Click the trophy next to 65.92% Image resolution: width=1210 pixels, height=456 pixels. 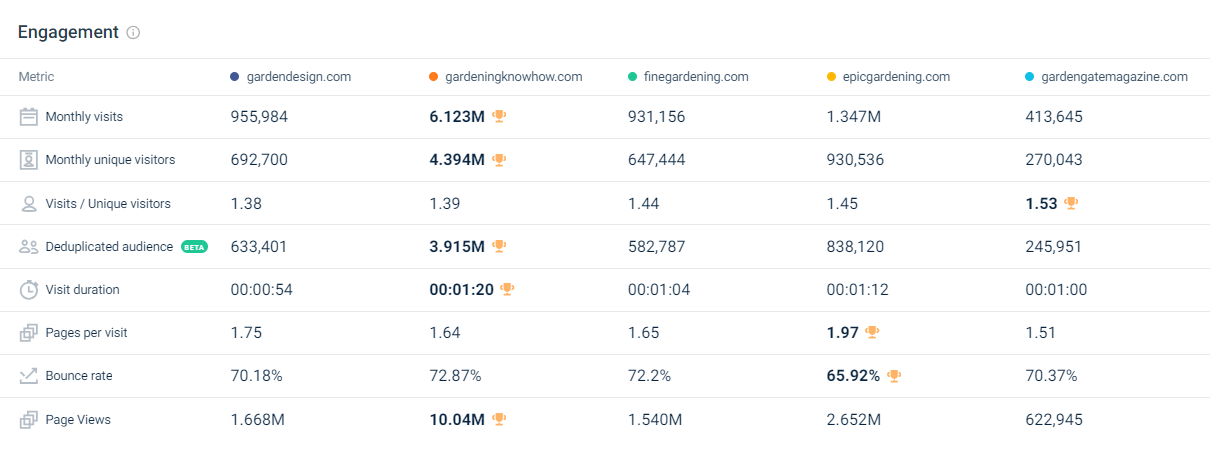[894, 376]
